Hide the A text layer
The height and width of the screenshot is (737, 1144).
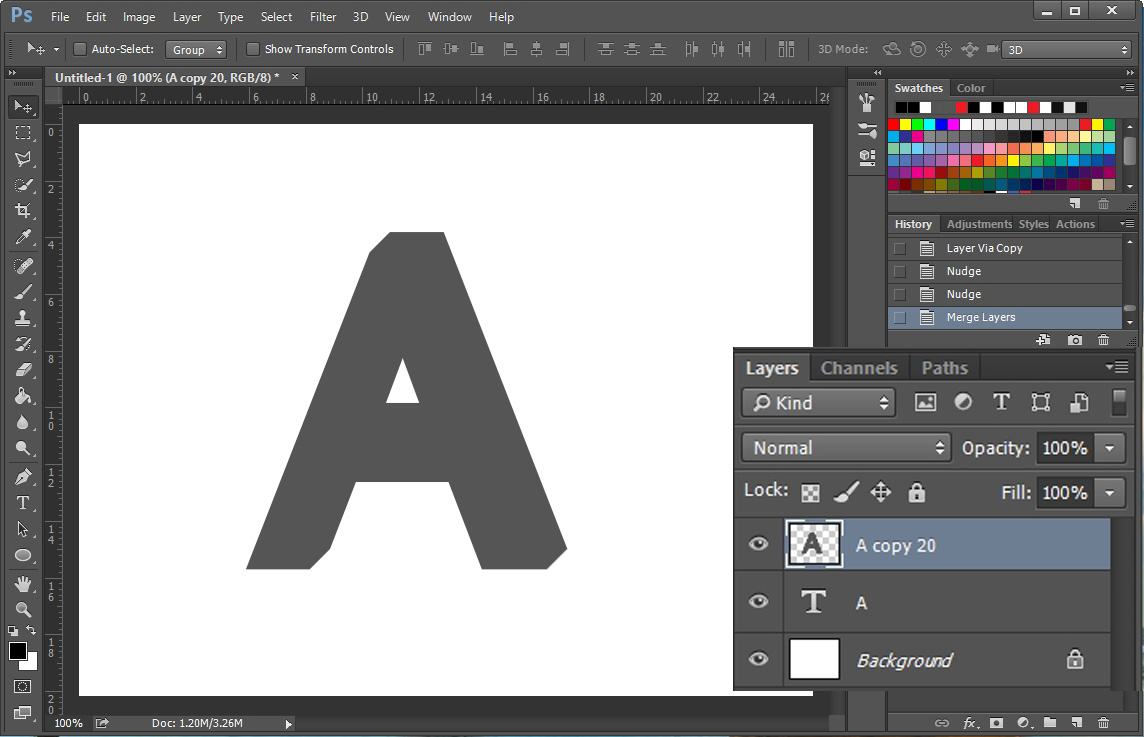759,601
